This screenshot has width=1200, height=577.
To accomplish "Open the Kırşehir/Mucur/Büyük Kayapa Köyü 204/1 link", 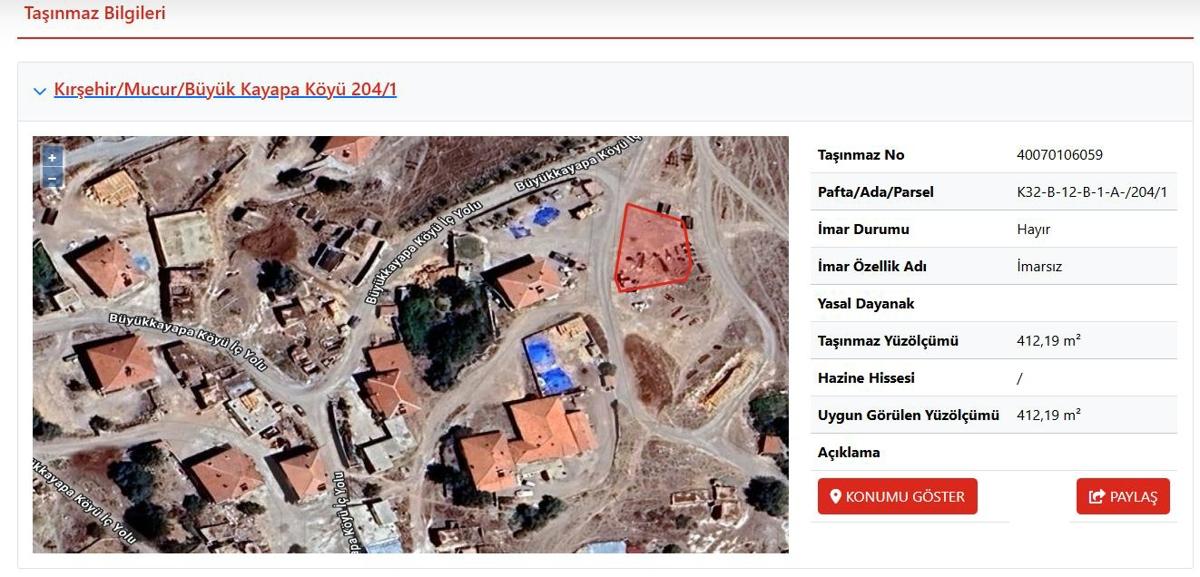I will [225, 89].
